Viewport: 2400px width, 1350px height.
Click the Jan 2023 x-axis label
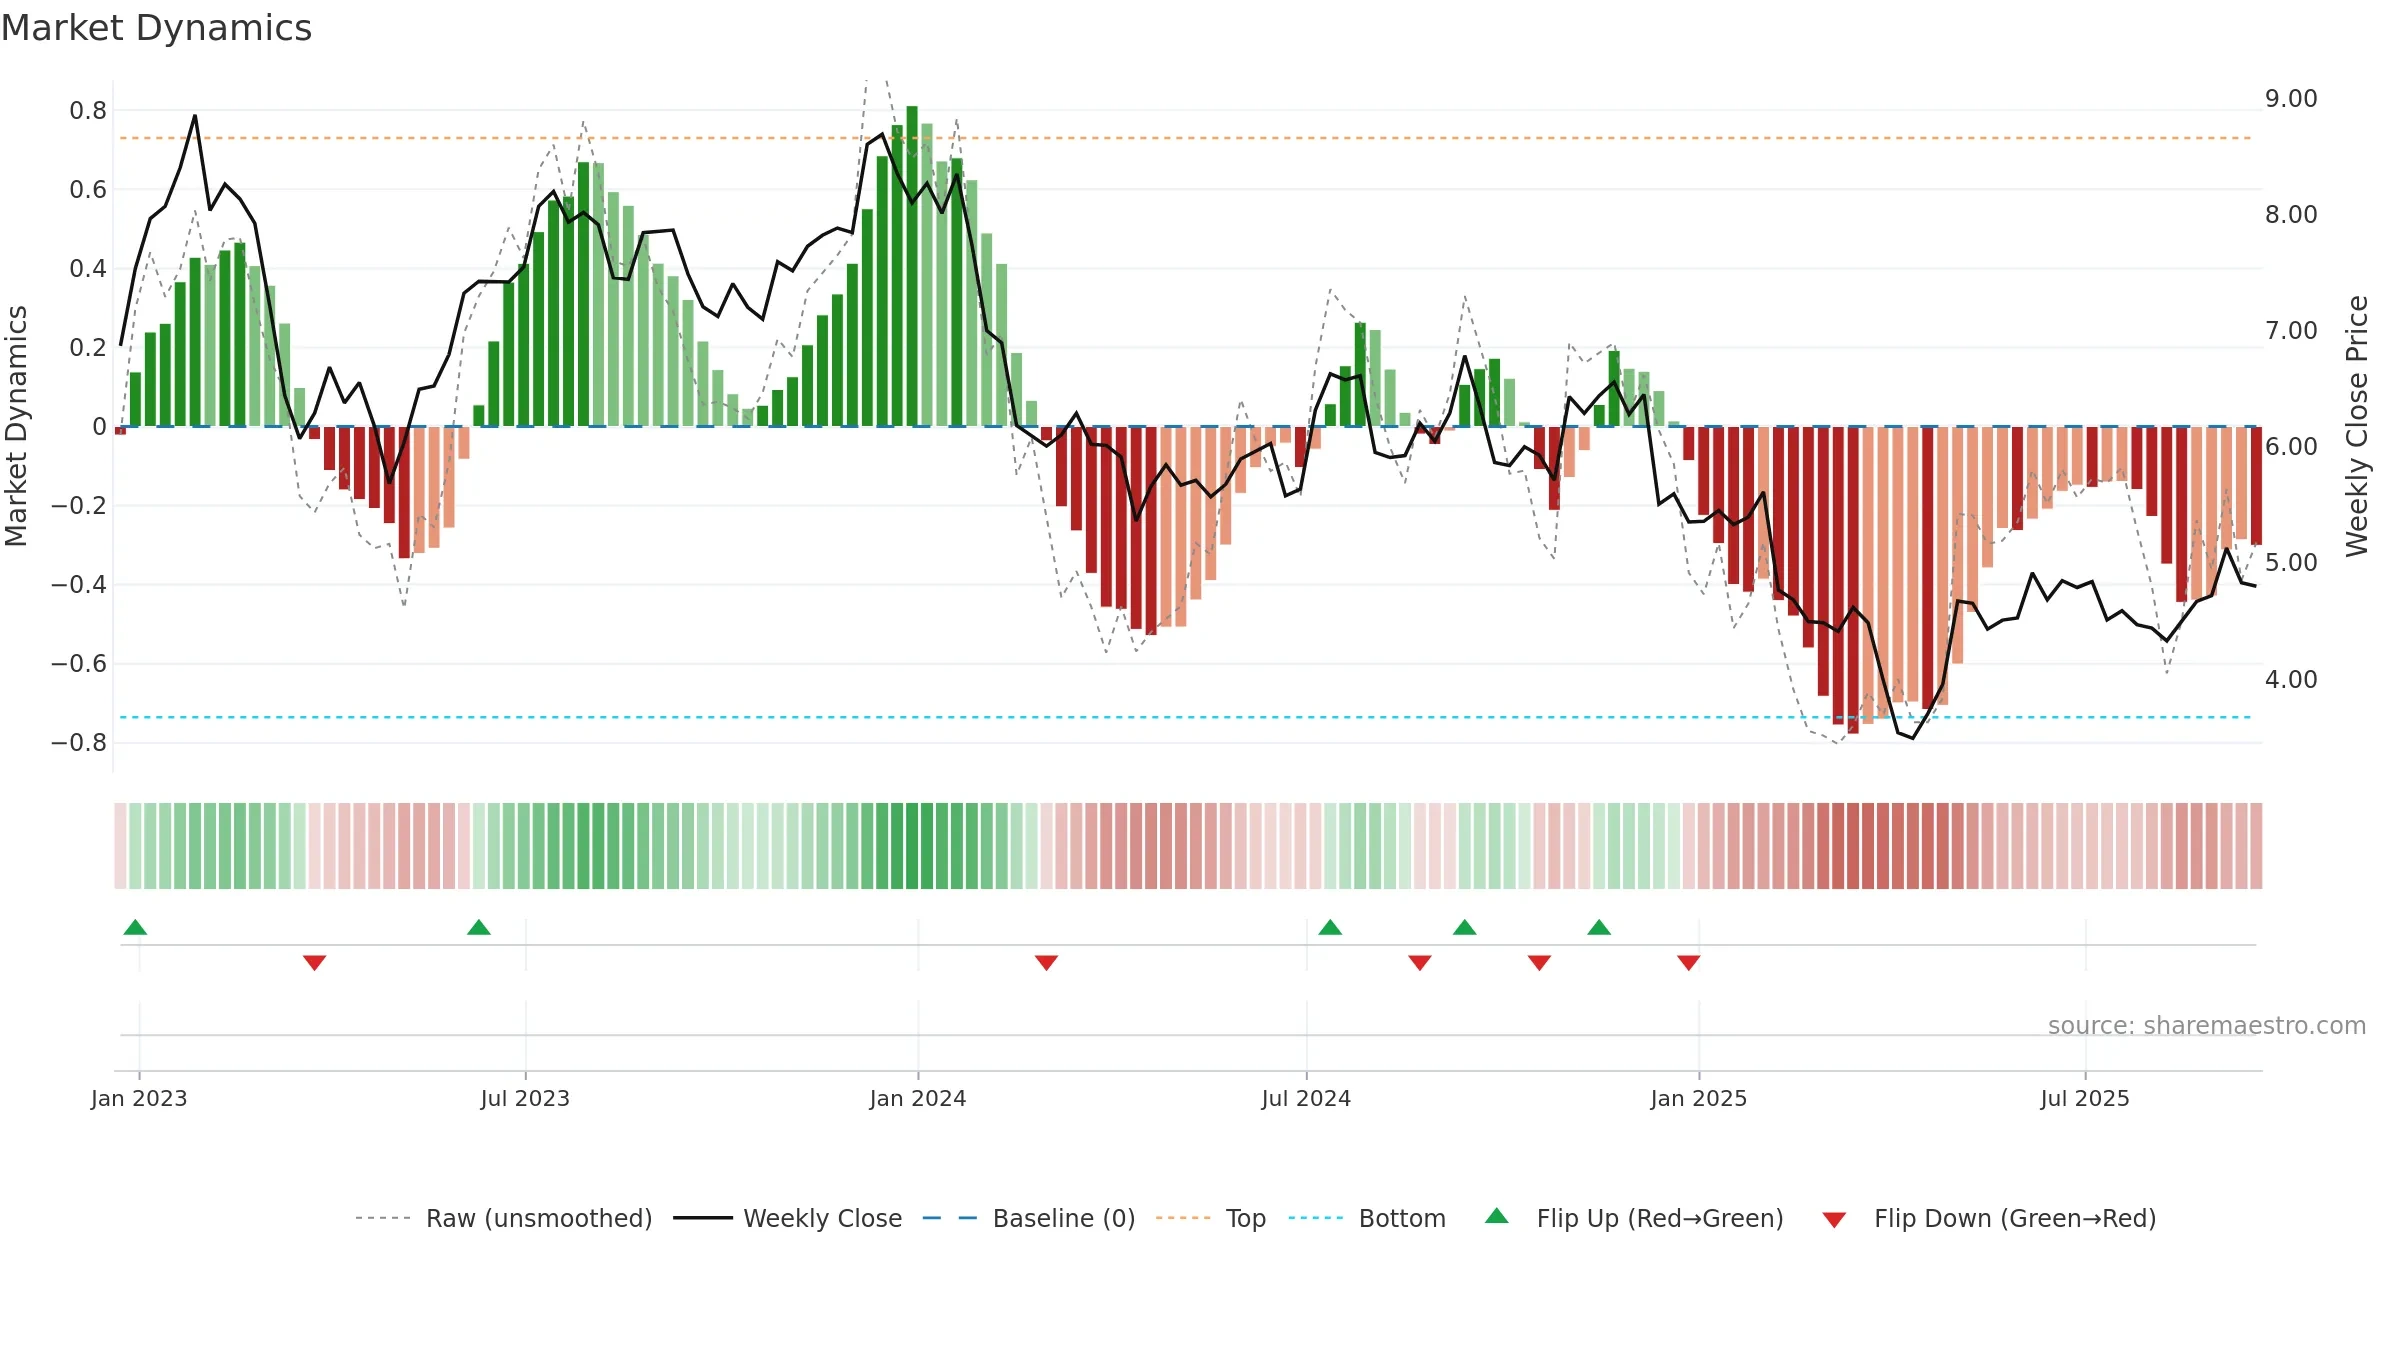pyautogui.click(x=139, y=1098)
